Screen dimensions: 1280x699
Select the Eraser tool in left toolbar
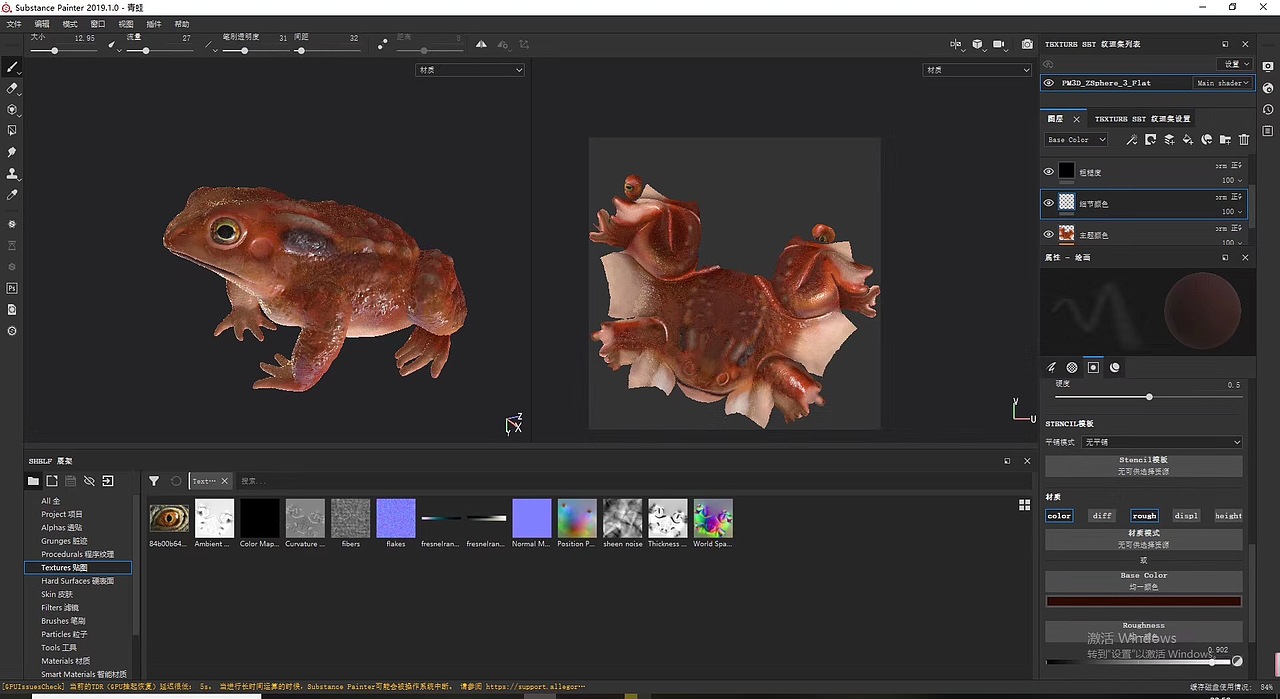(12, 88)
